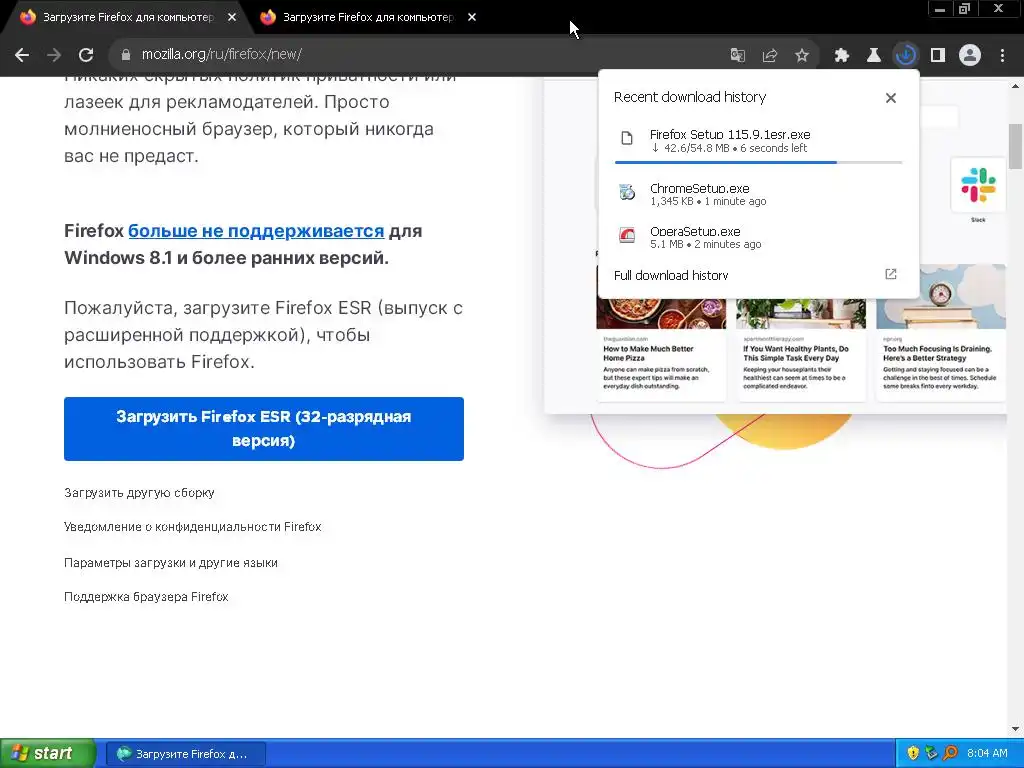Viewport: 1024px width, 768px height.
Task: Click the downloads toolbar icon
Action: (x=905, y=56)
